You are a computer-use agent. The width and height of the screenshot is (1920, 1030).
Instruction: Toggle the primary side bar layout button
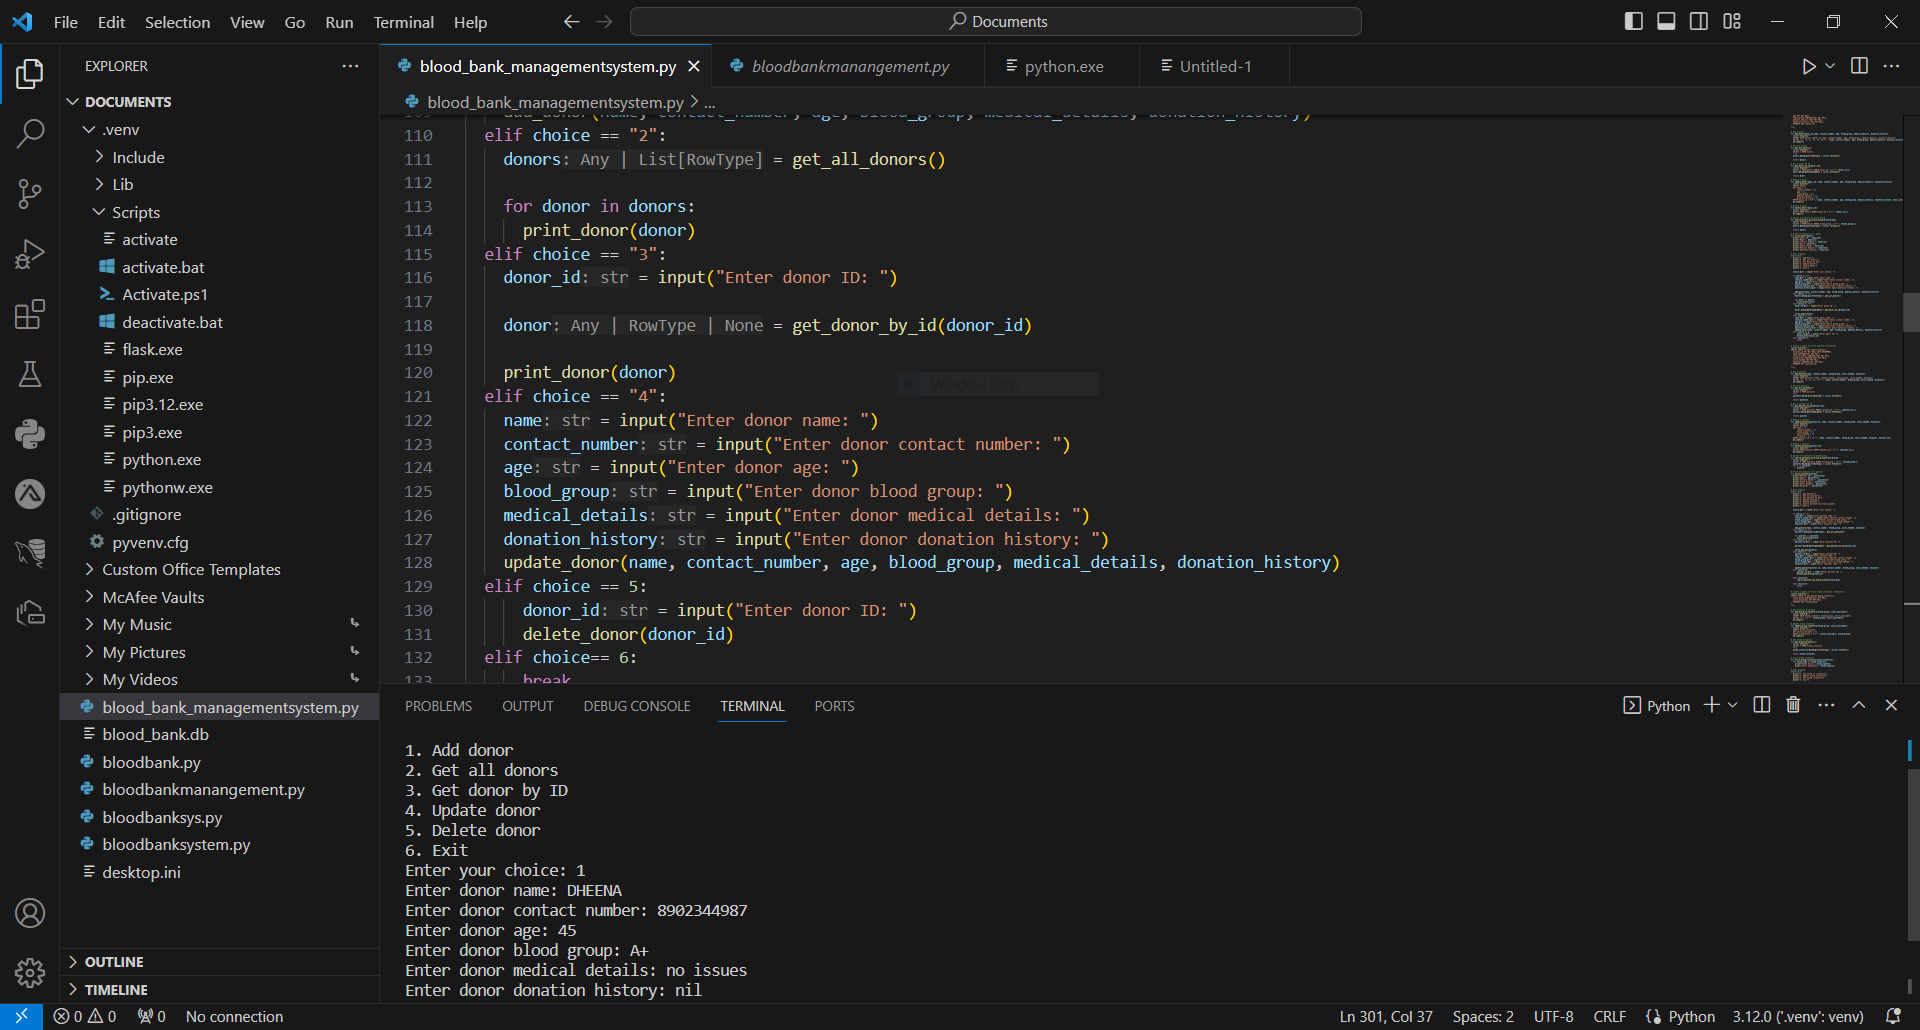[1634, 21]
